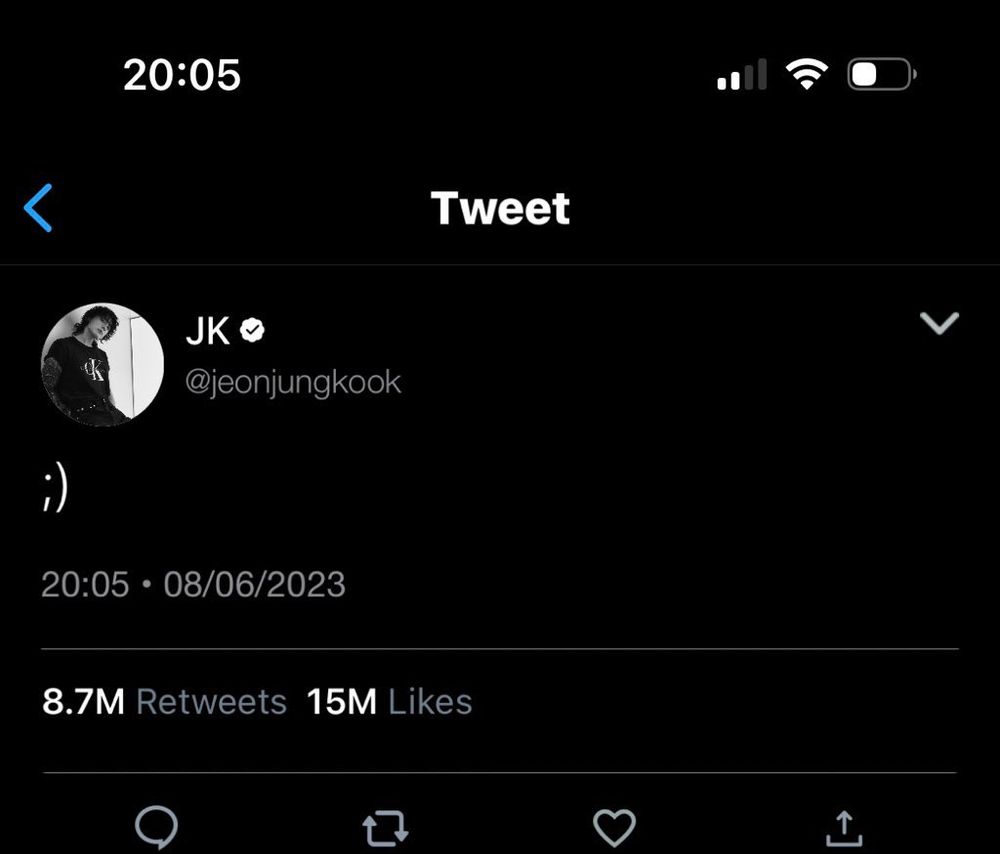Image resolution: width=1000 pixels, height=854 pixels.
Task: Reply with the speech bubble icon
Action: [x=156, y=827]
